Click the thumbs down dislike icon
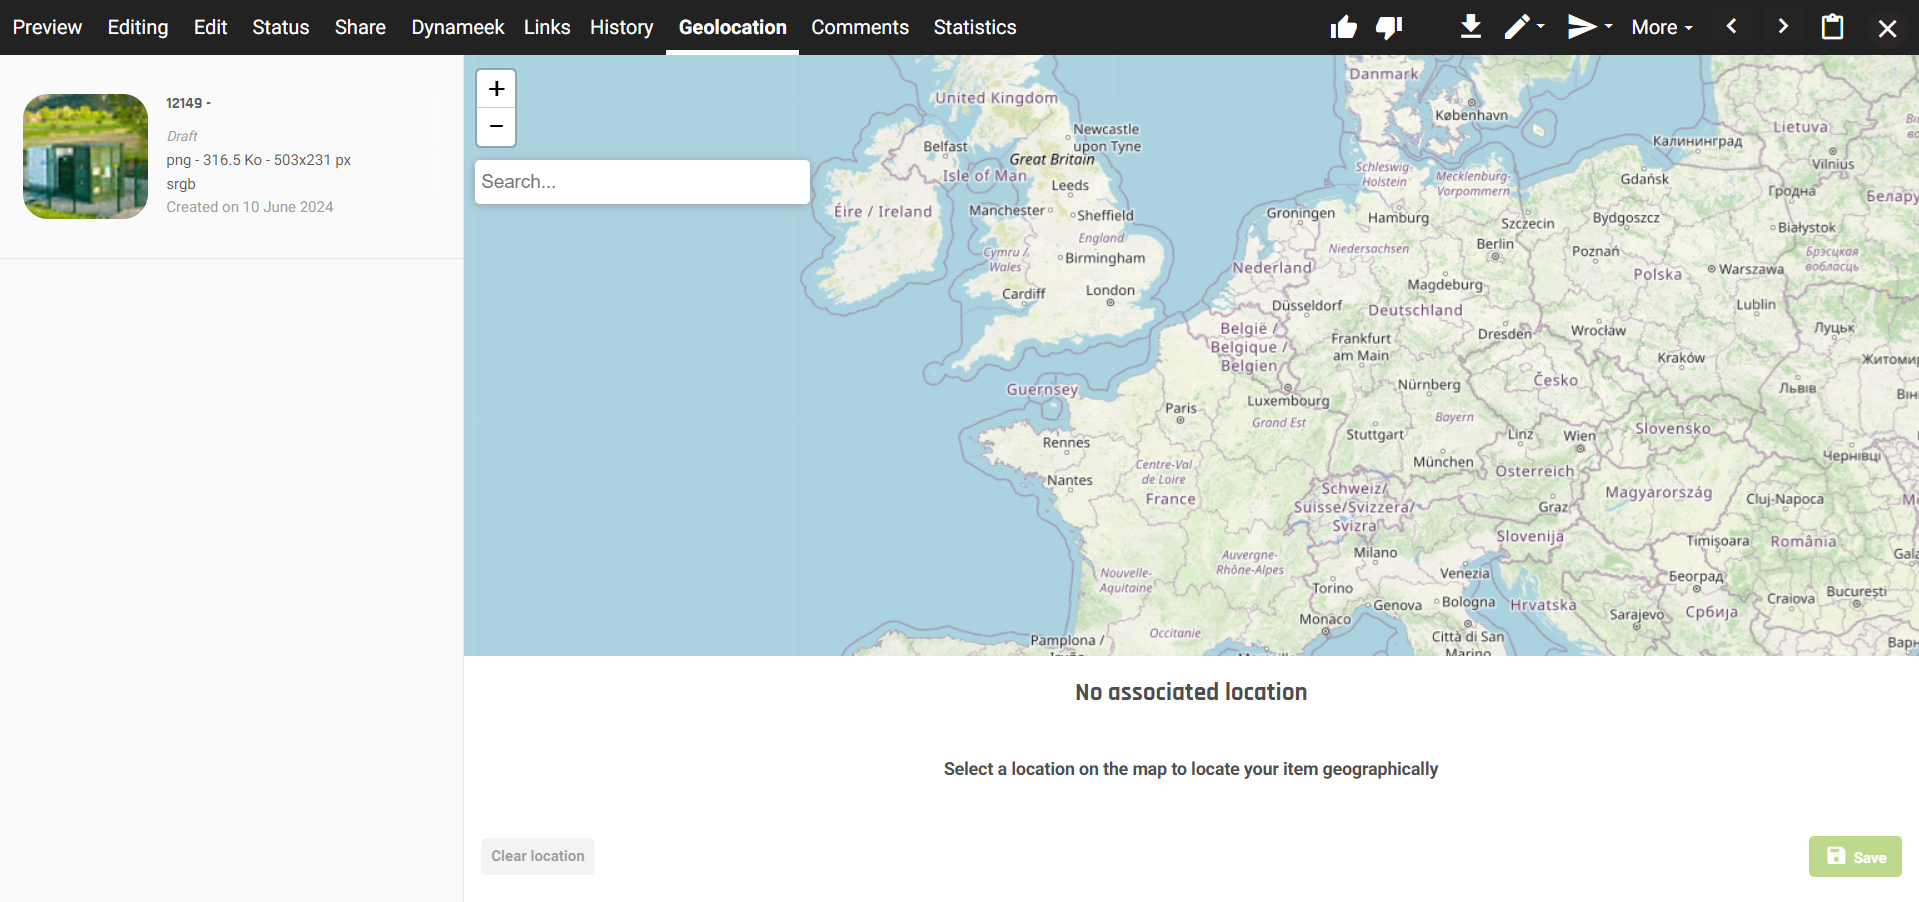 (1389, 27)
